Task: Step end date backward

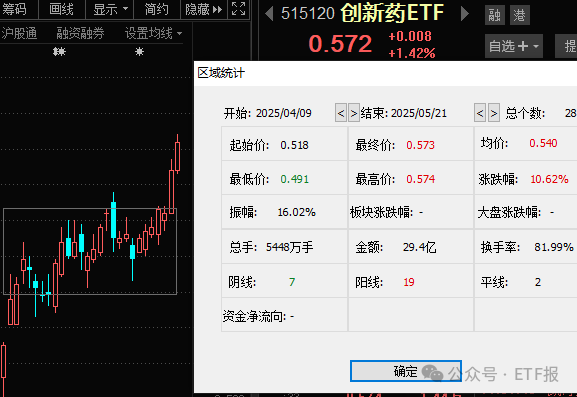Action: (x=480, y=113)
